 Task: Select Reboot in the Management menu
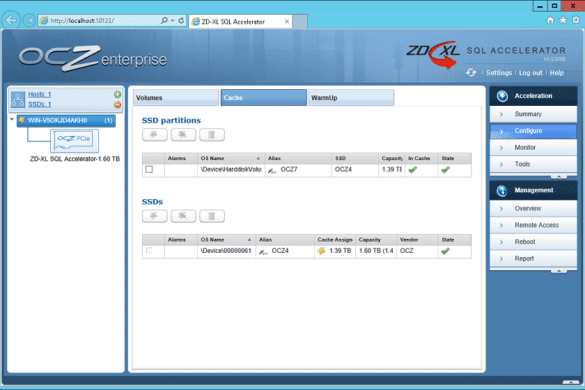click(533, 242)
